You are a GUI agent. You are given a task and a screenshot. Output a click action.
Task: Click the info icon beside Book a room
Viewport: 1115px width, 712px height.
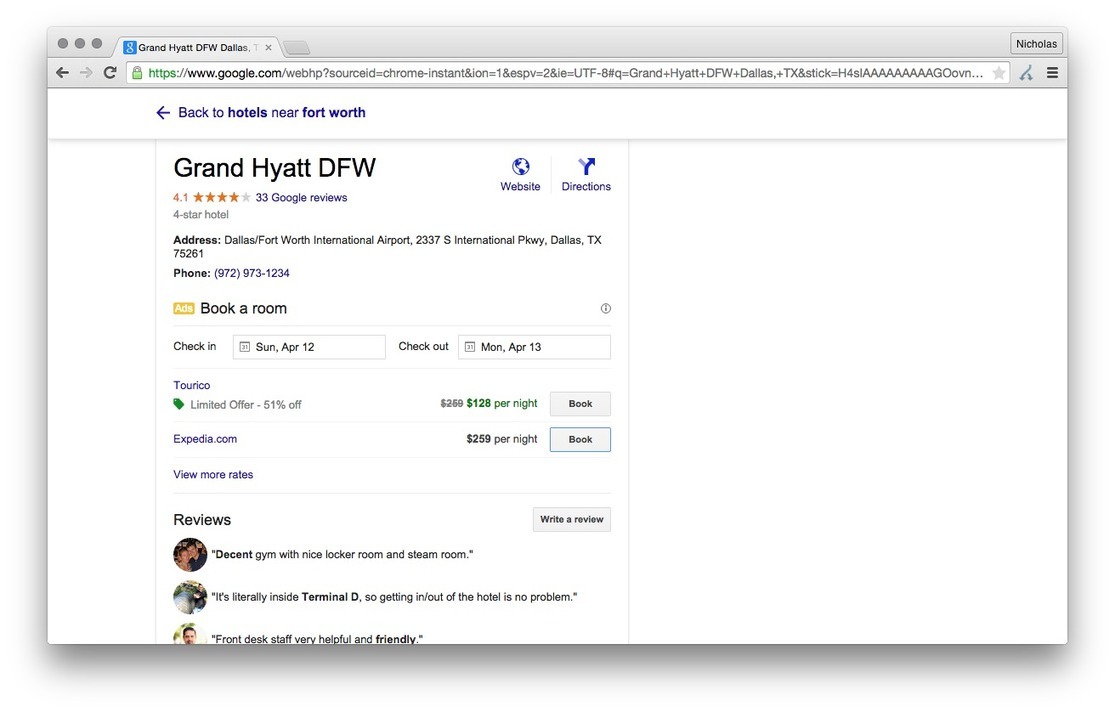click(x=606, y=308)
